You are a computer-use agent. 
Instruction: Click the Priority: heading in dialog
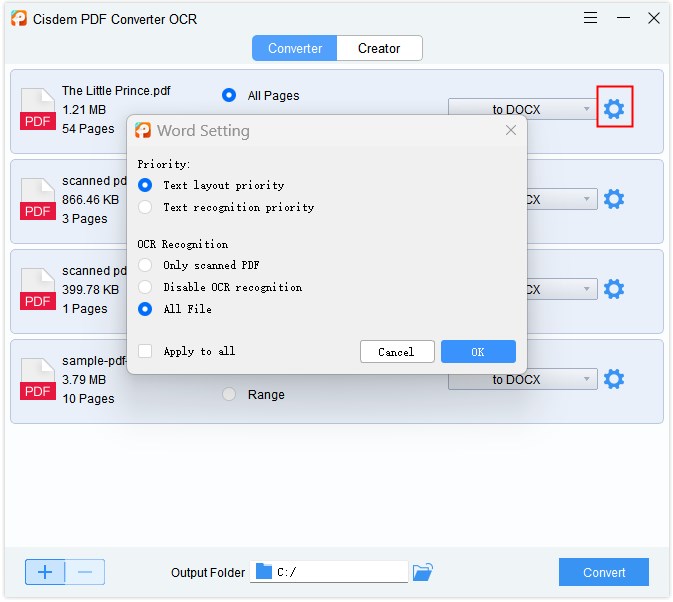click(164, 164)
